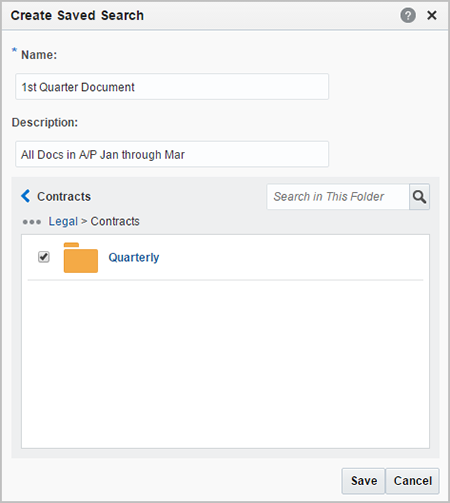This screenshot has height=503, width=450.
Task: Click the Name label
Action: click(x=39, y=55)
